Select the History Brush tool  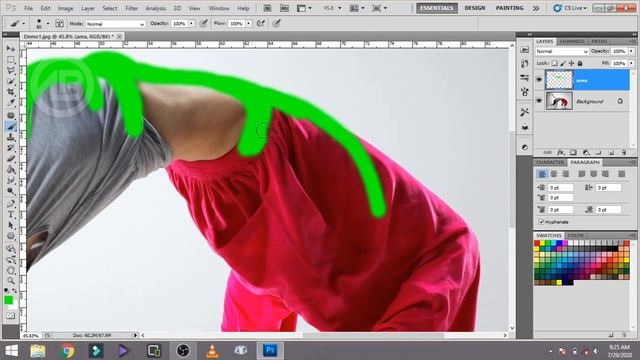11,148
